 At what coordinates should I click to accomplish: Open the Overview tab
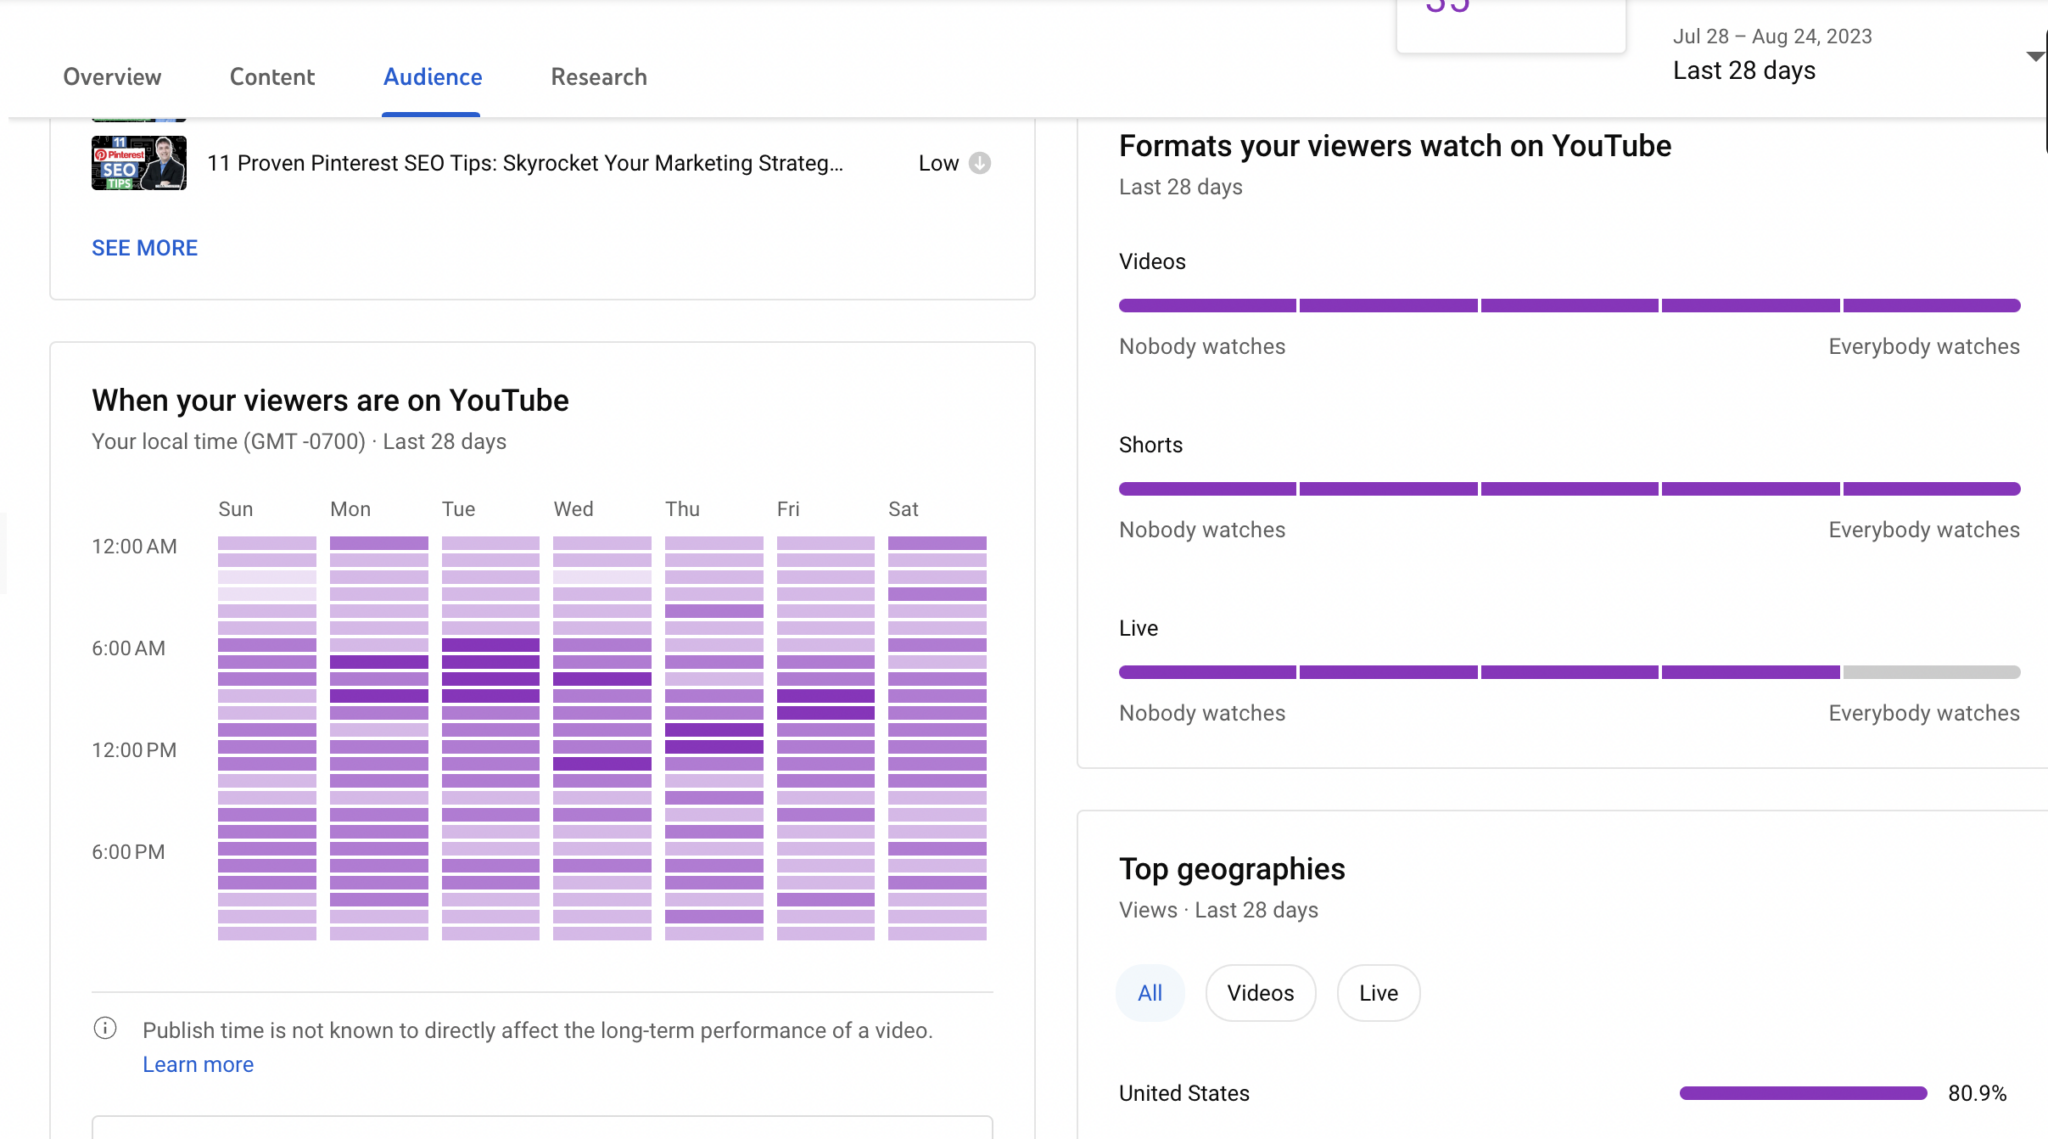112,77
